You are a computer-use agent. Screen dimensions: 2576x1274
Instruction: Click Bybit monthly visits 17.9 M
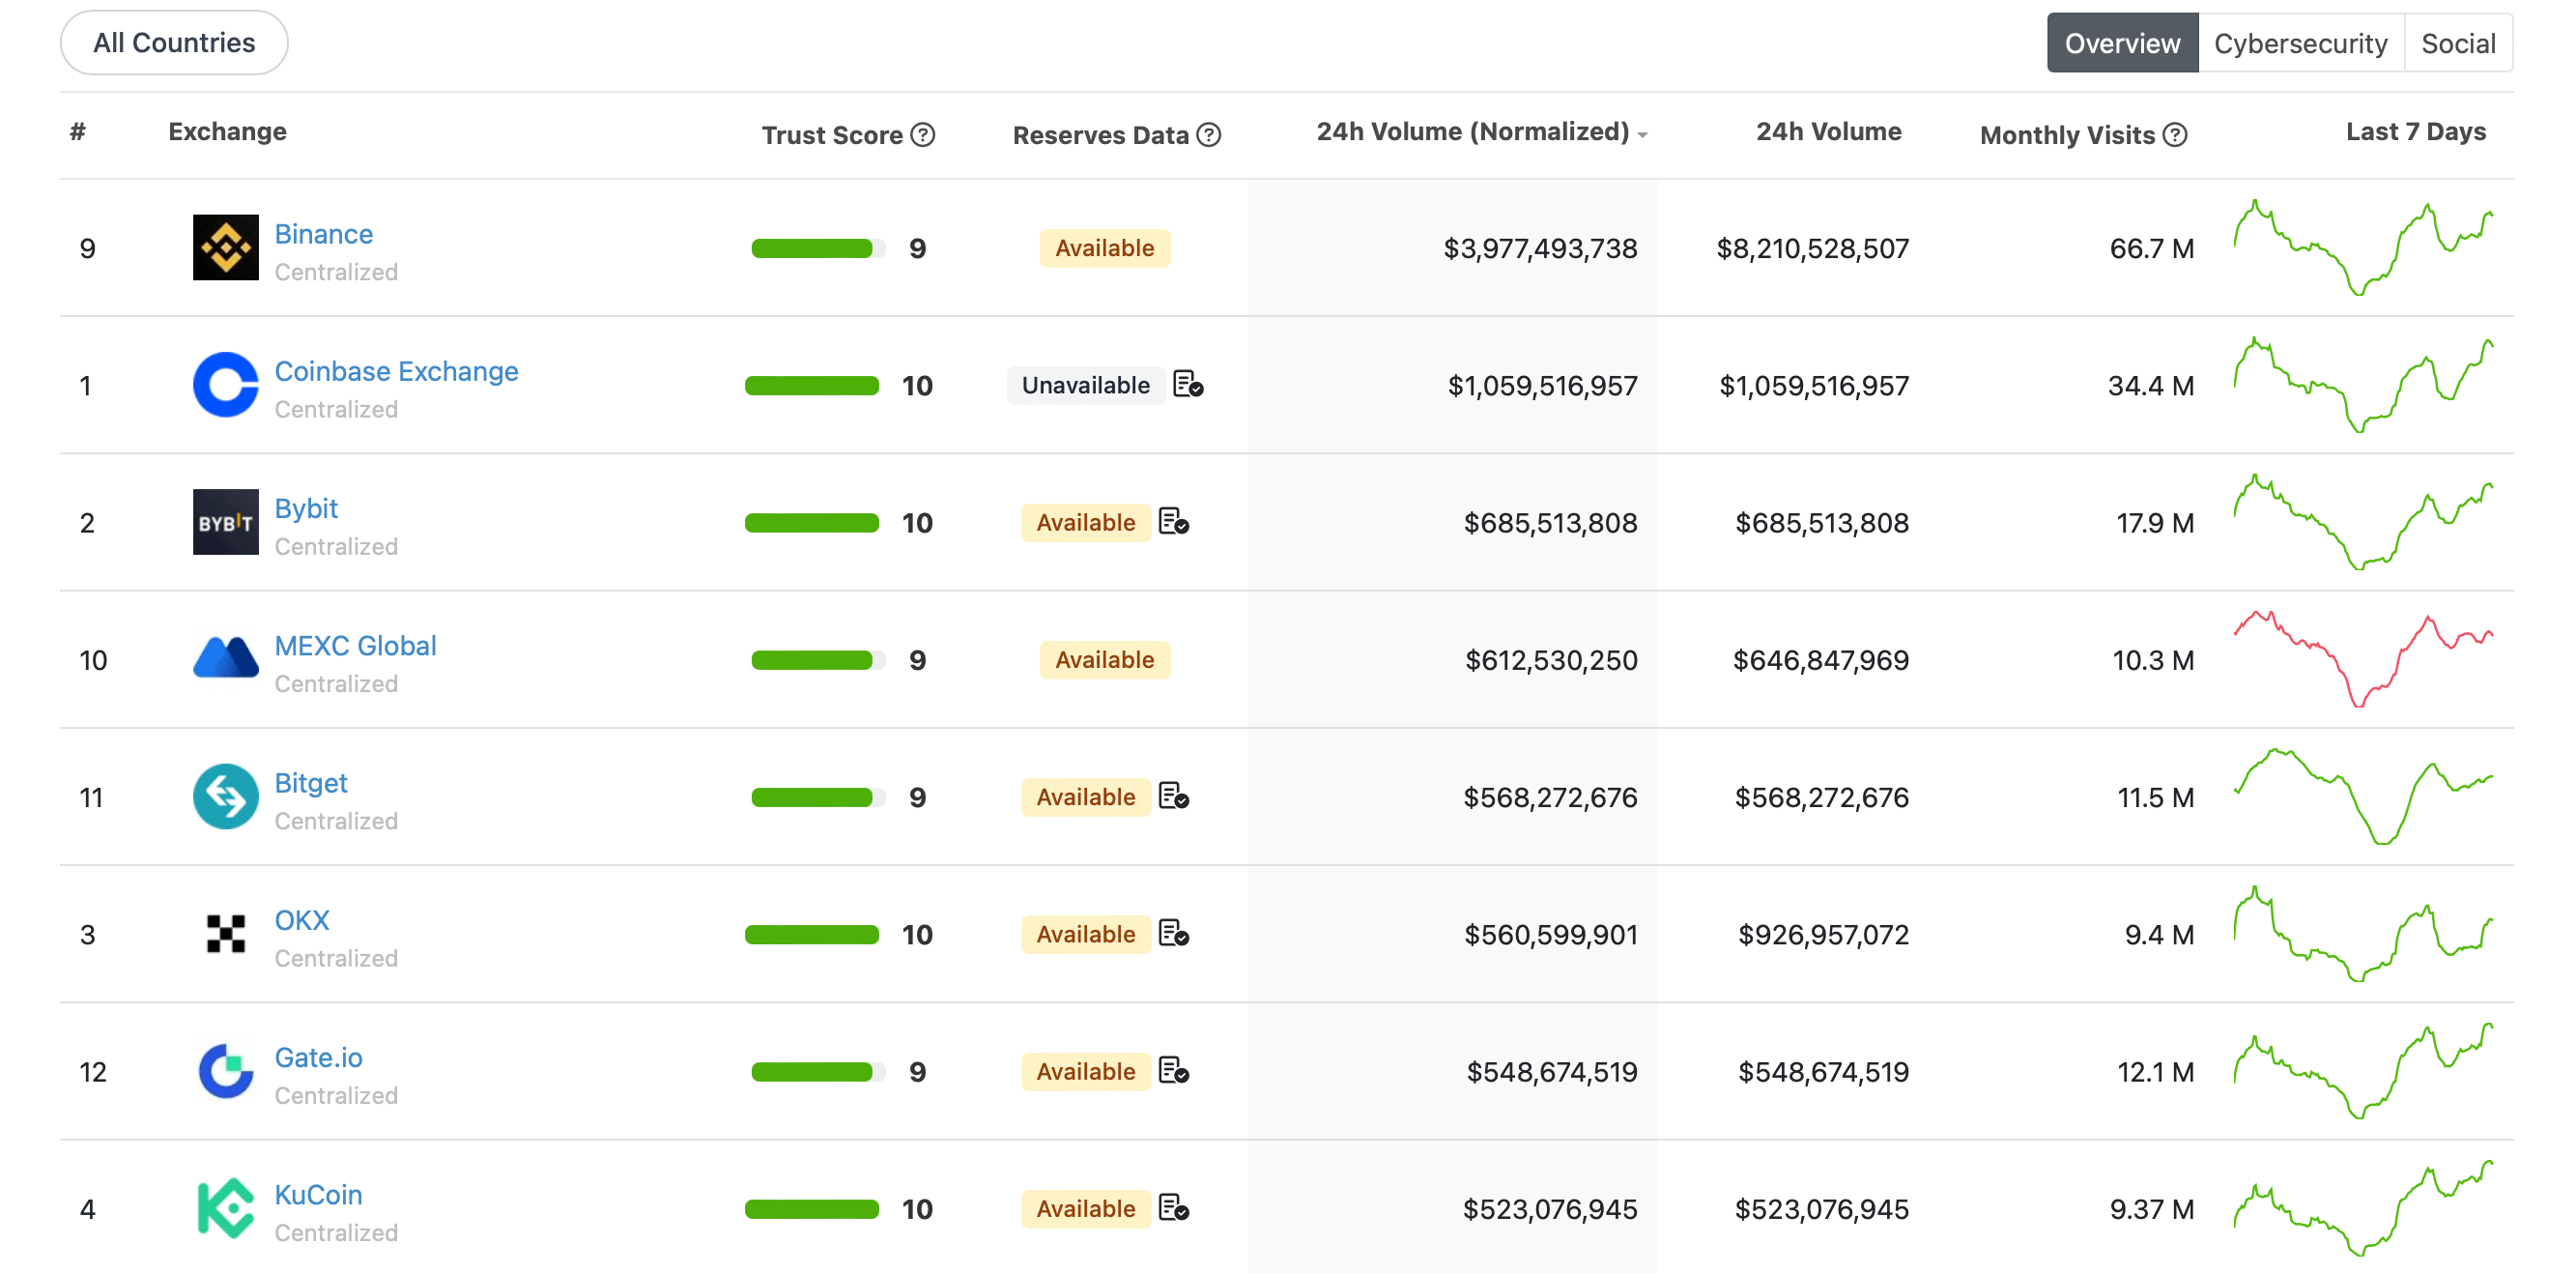pyautogui.click(x=2155, y=522)
